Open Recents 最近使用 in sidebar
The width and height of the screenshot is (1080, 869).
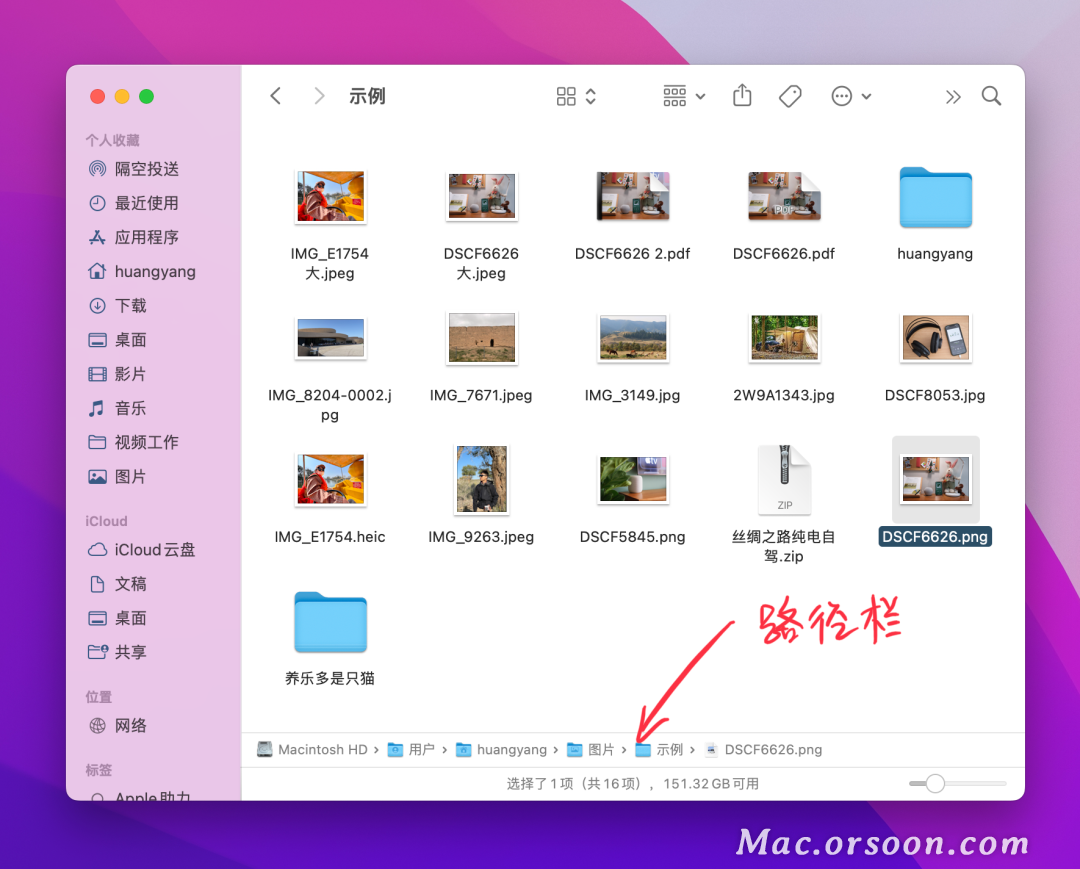click(x=134, y=203)
